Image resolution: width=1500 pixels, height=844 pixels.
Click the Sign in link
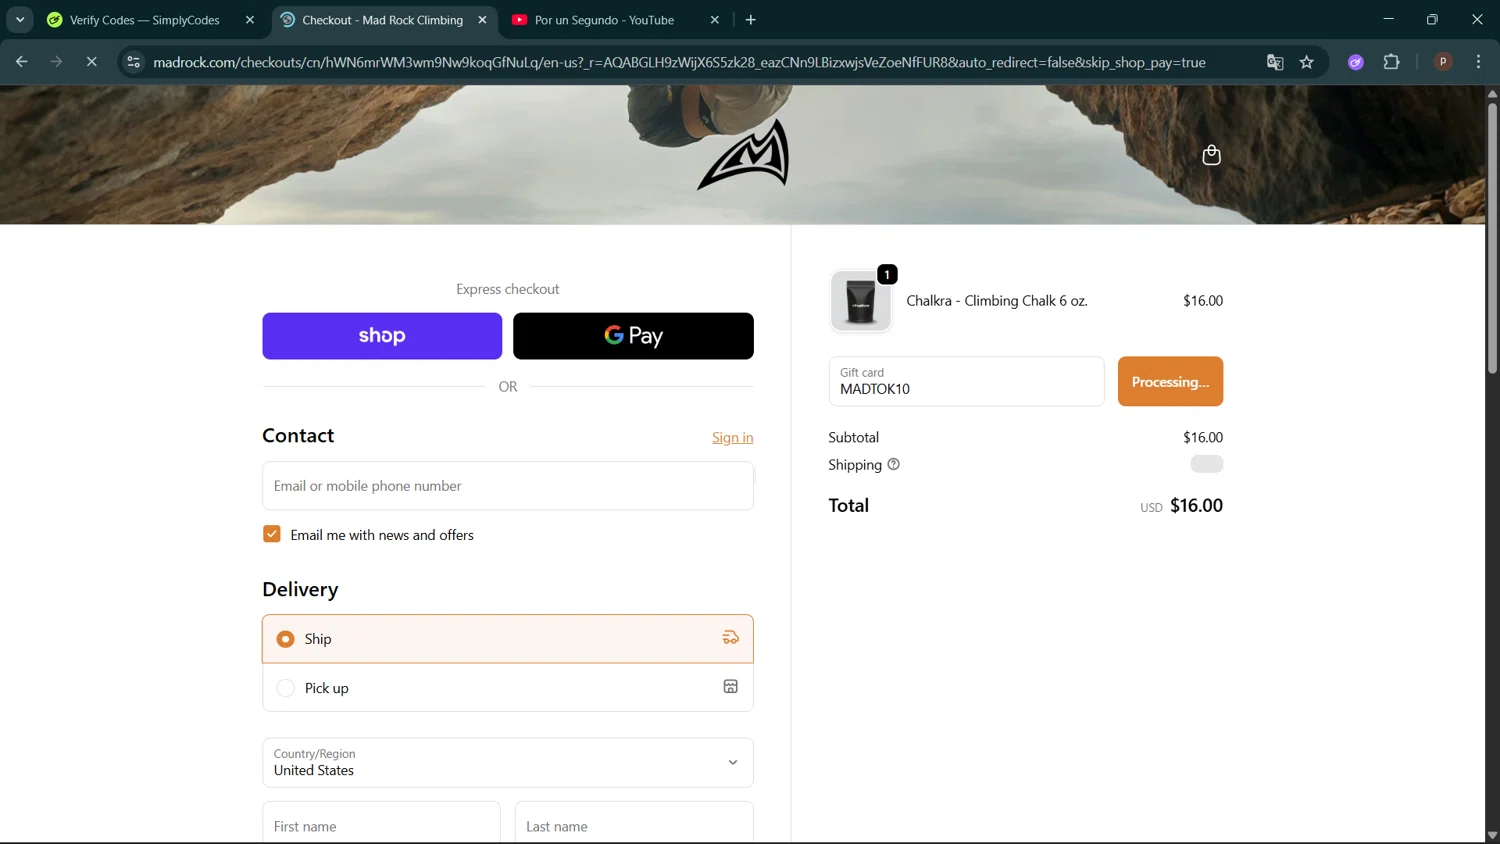[x=733, y=438]
